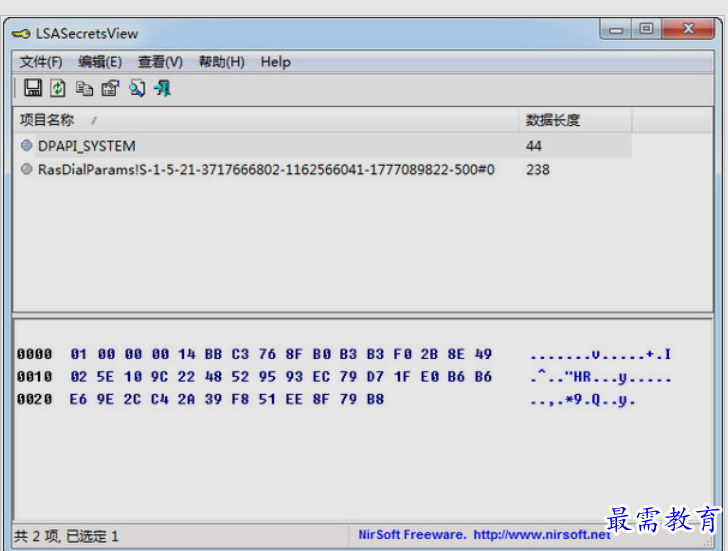This screenshot has width=728, height=551.
Task: Open the Properties toolbar icon
Action: click(x=110, y=88)
